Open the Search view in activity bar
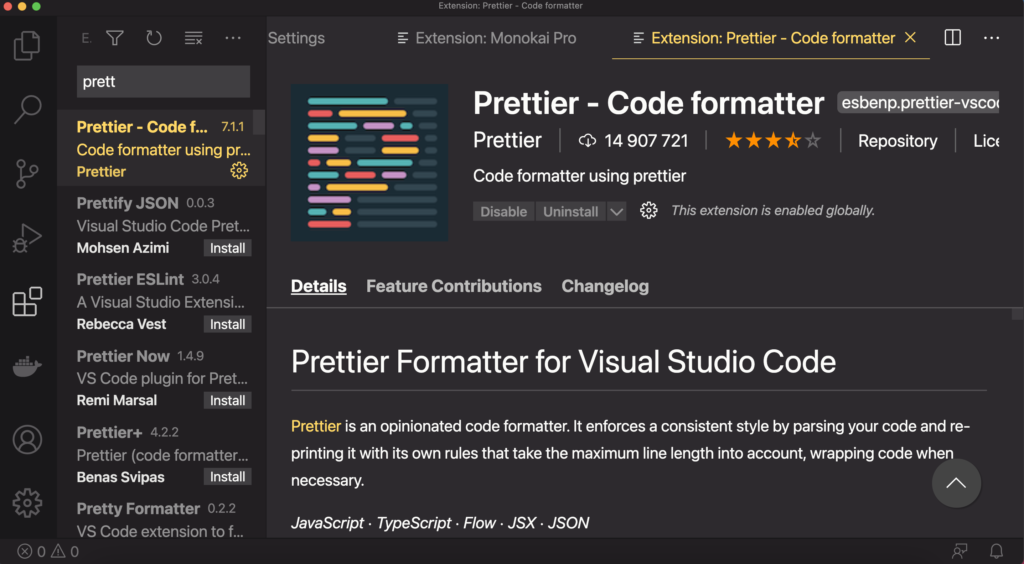Screen dimensions: 1024x564 click(x=27, y=110)
